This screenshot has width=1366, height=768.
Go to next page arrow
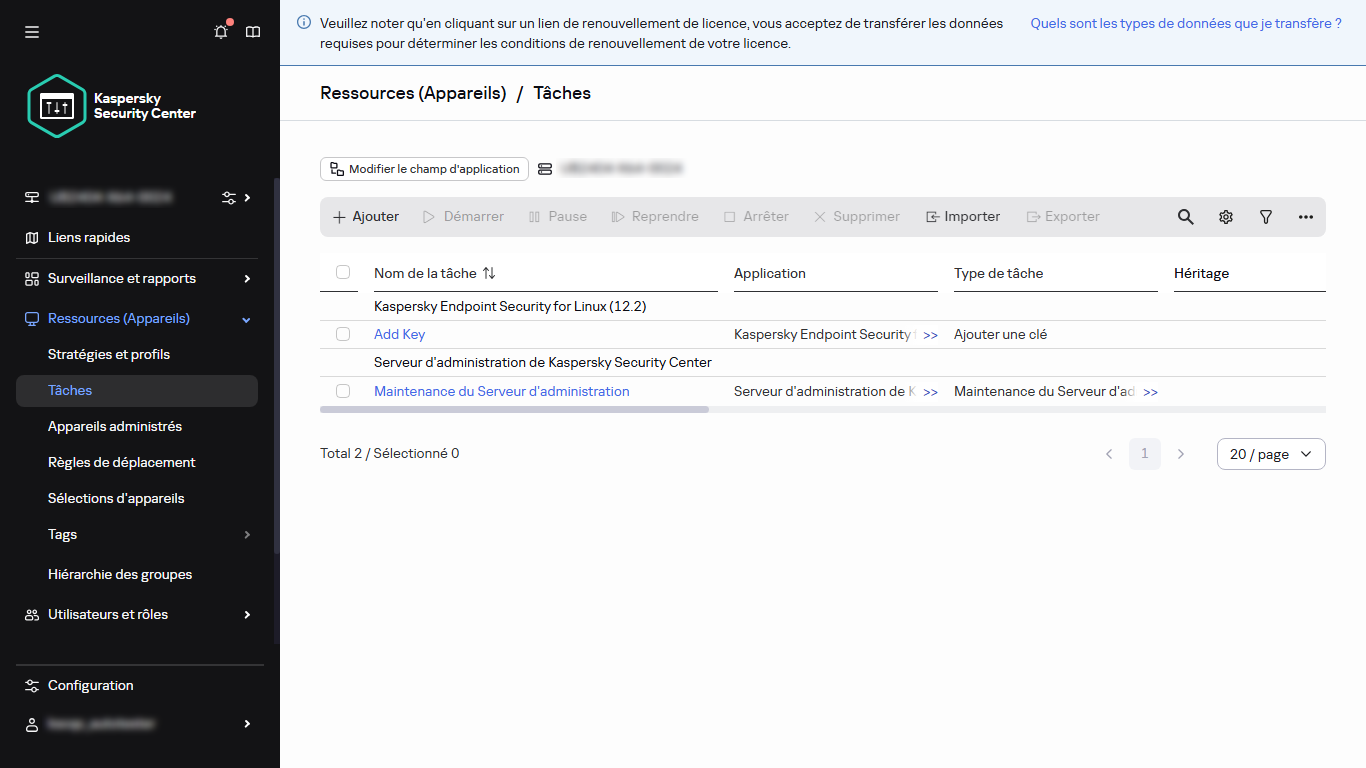[x=1181, y=454]
